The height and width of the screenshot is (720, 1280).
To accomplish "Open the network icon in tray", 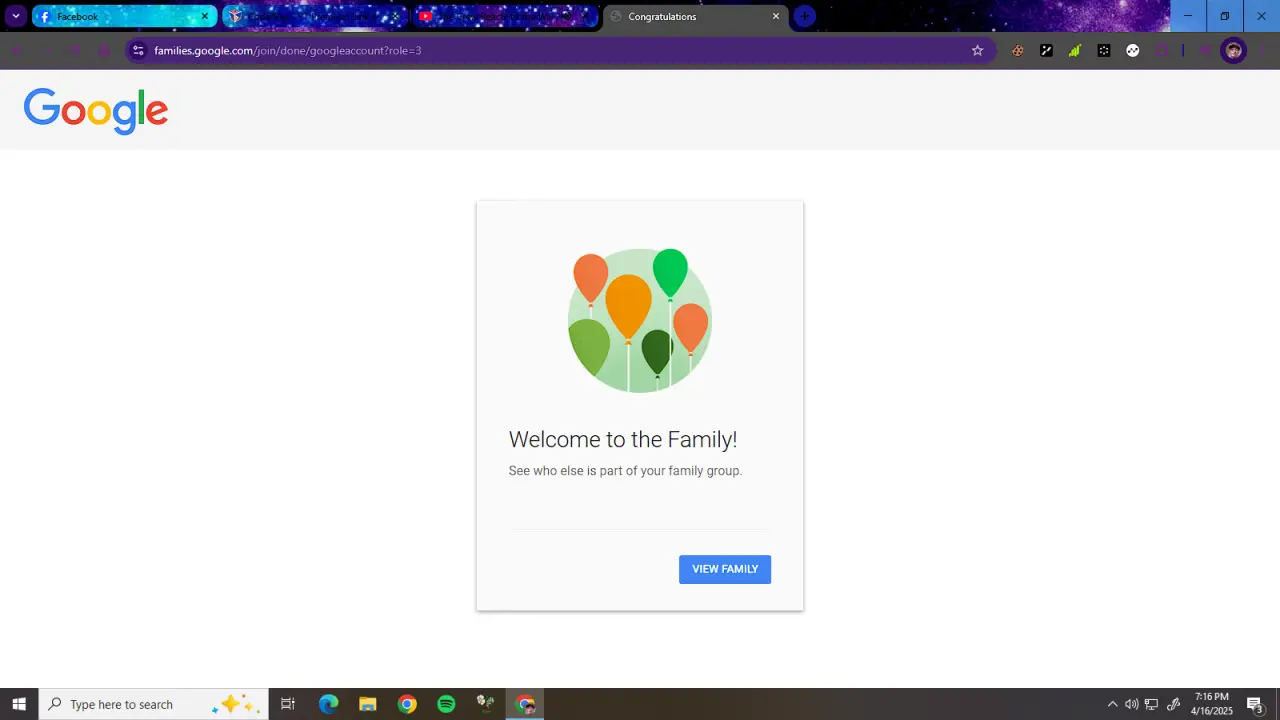I will point(1151,704).
